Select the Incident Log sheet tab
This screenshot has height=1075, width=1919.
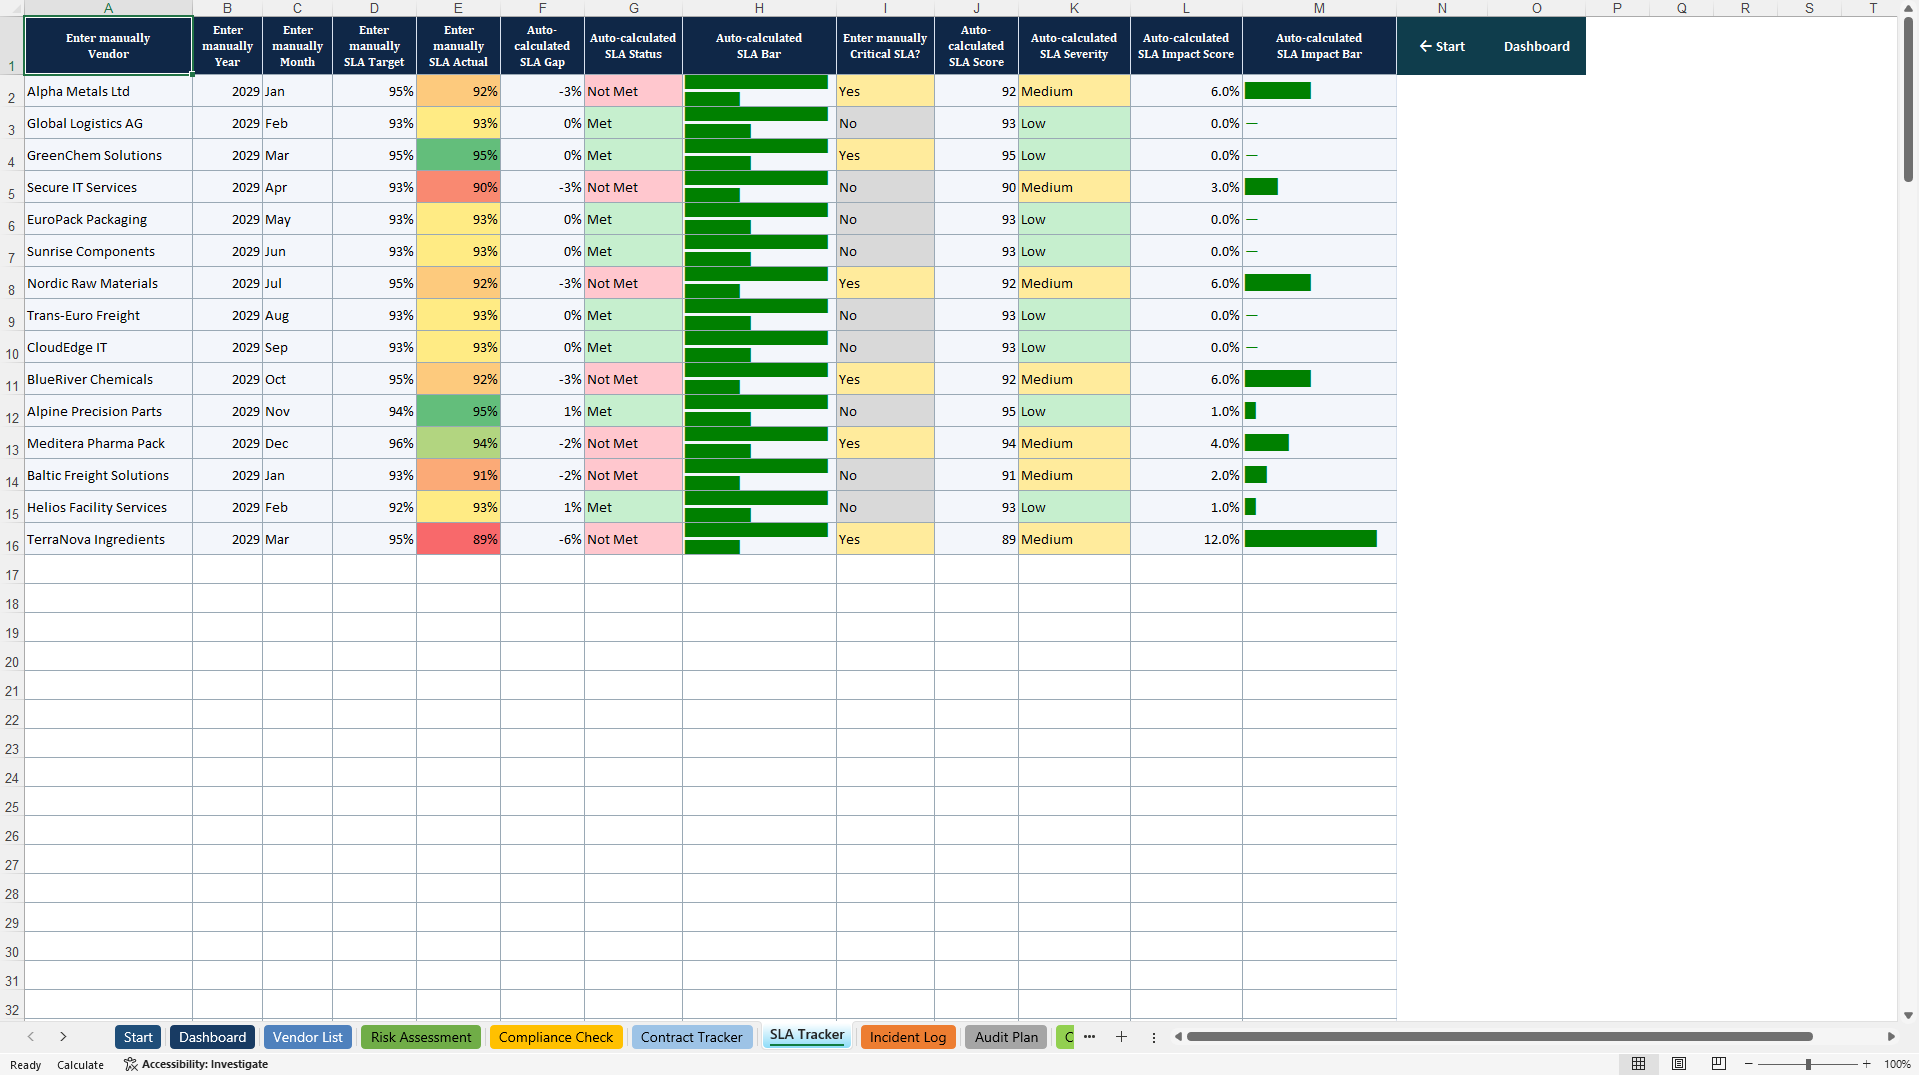(908, 1037)
